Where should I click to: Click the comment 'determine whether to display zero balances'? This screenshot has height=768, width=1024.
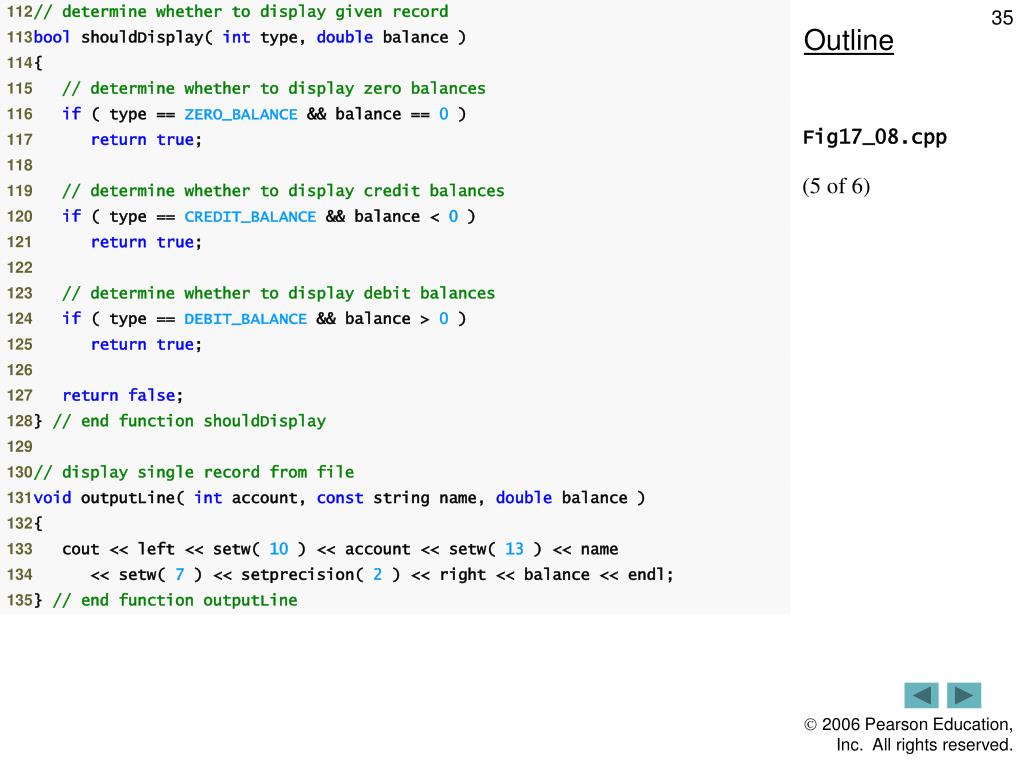(x=274, y=88)
